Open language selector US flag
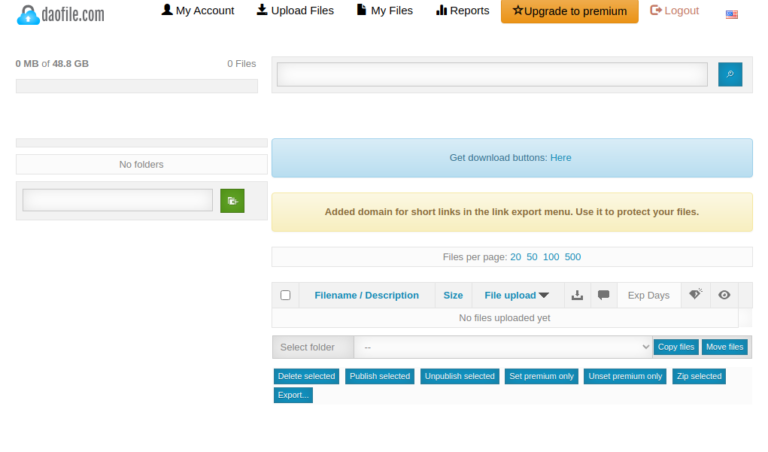Screen dimensions: 768x452 tap(732, 14)
